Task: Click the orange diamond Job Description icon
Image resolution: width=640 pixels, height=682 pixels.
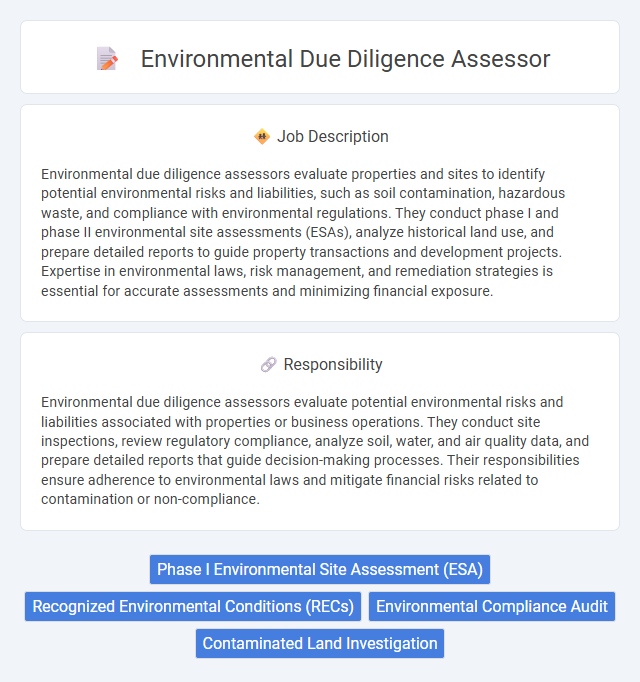Action: [262, 137]
